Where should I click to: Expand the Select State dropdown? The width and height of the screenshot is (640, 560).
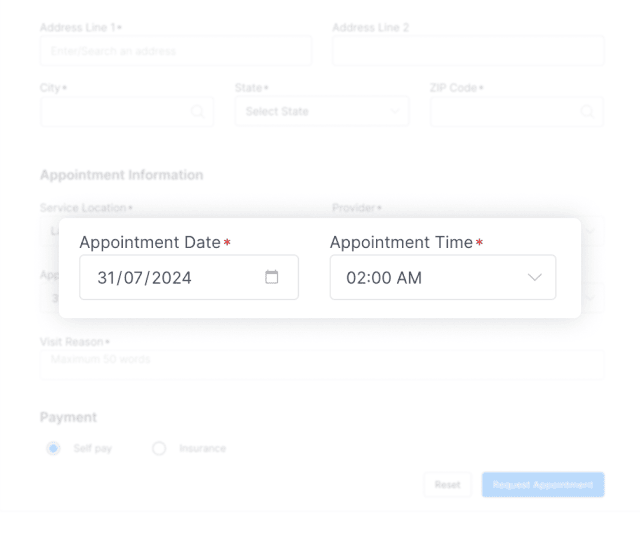[320, 112]
